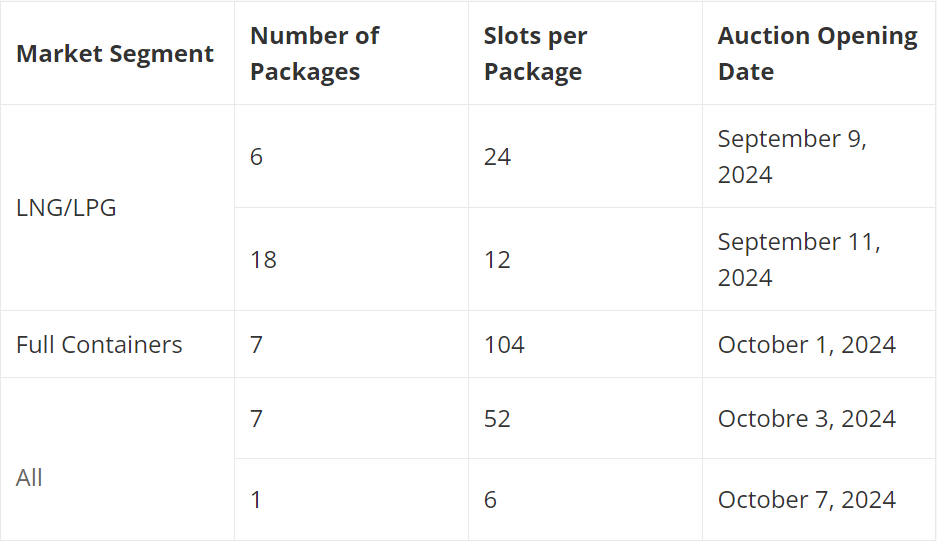This screenshot has width=937, height=541.
Task: Select the Auction Opening Date header
Action: (817, 54)
